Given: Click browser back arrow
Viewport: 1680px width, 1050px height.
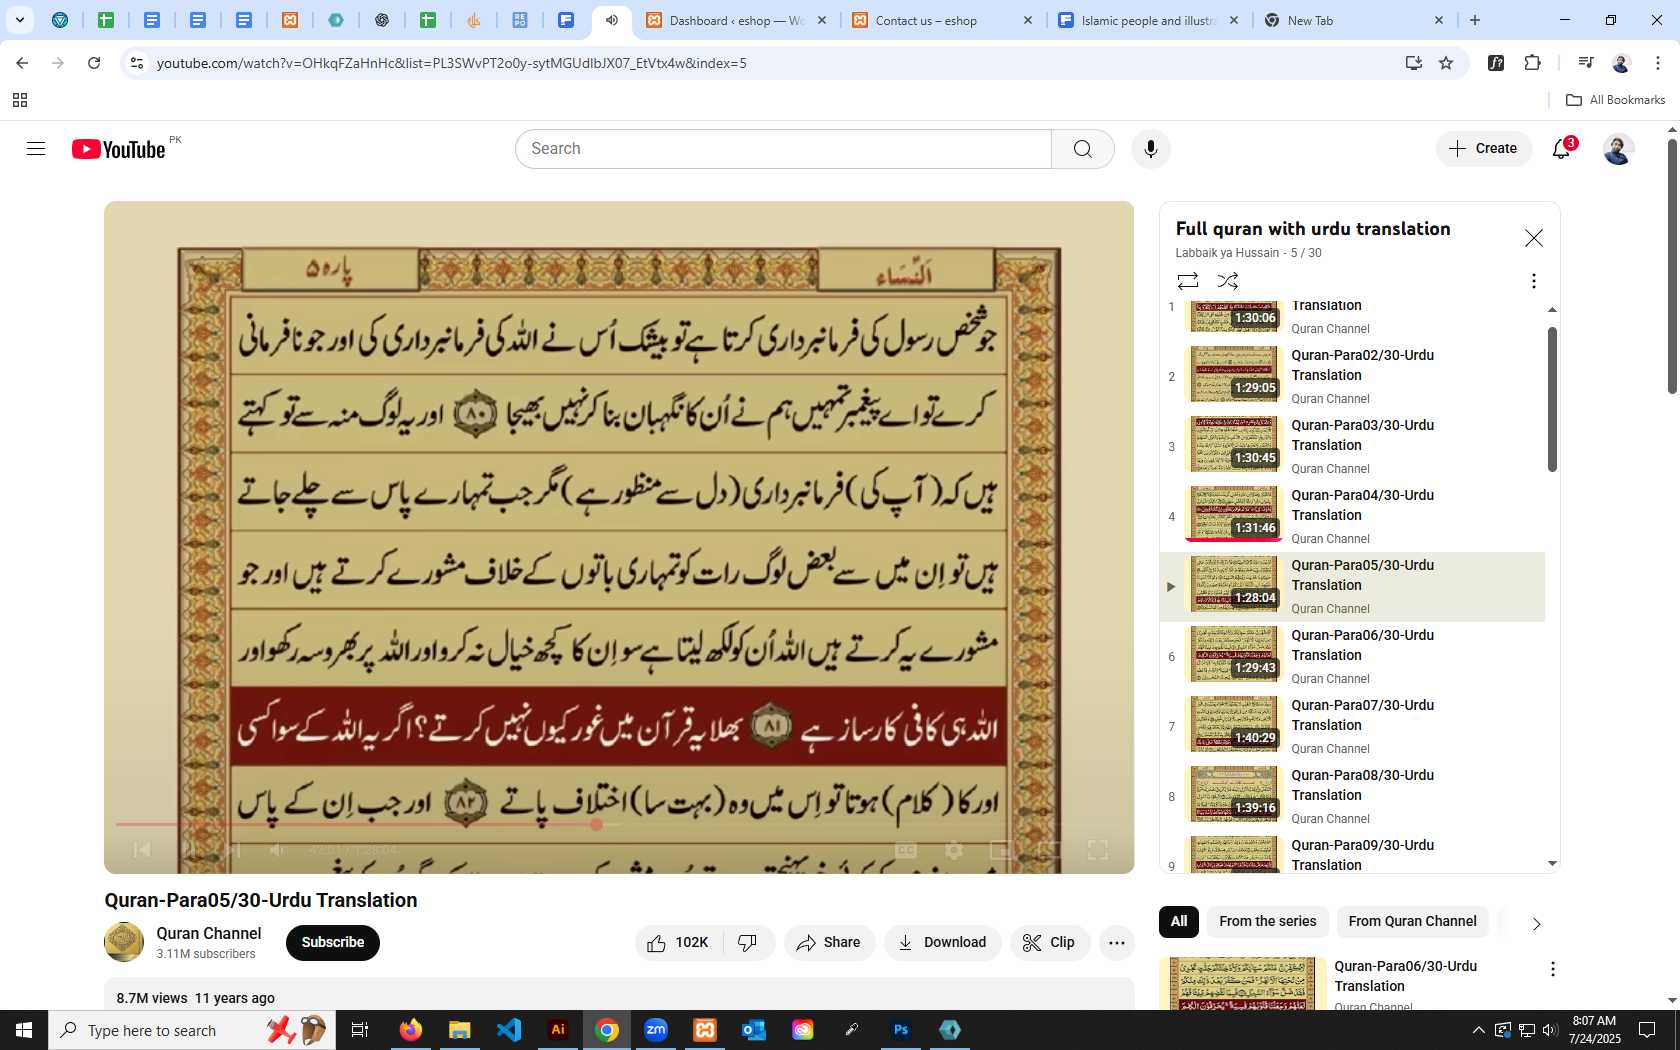Looking at the screenshot, I should 22,63.
